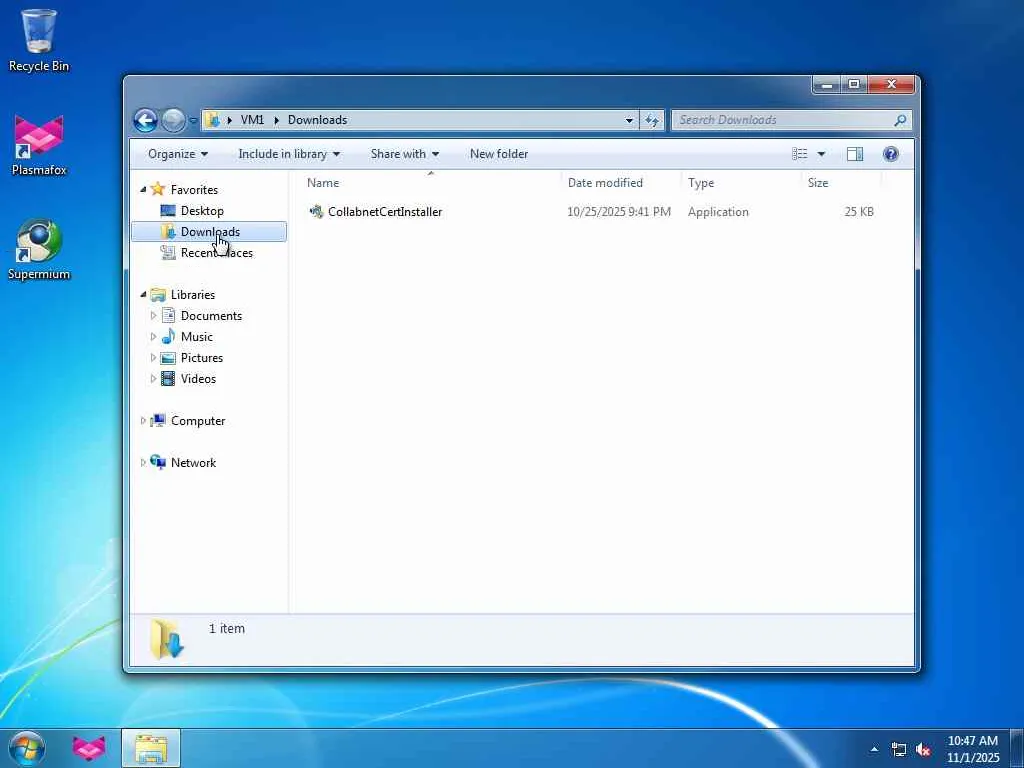Screen dimensions: 1024x768
Task: Select Recent Places under Favorites
Action: 216,253
